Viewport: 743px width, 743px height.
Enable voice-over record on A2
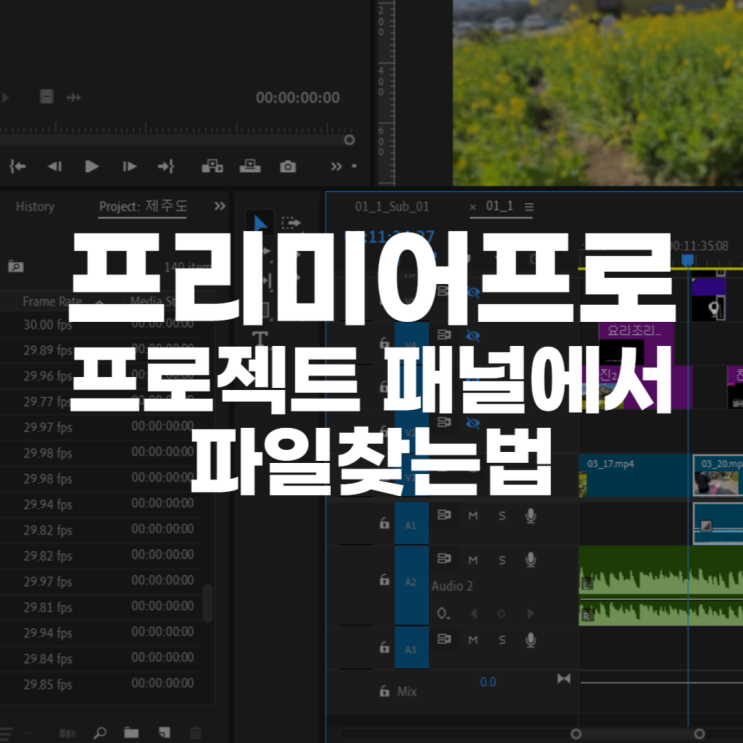tap(531, 560)
